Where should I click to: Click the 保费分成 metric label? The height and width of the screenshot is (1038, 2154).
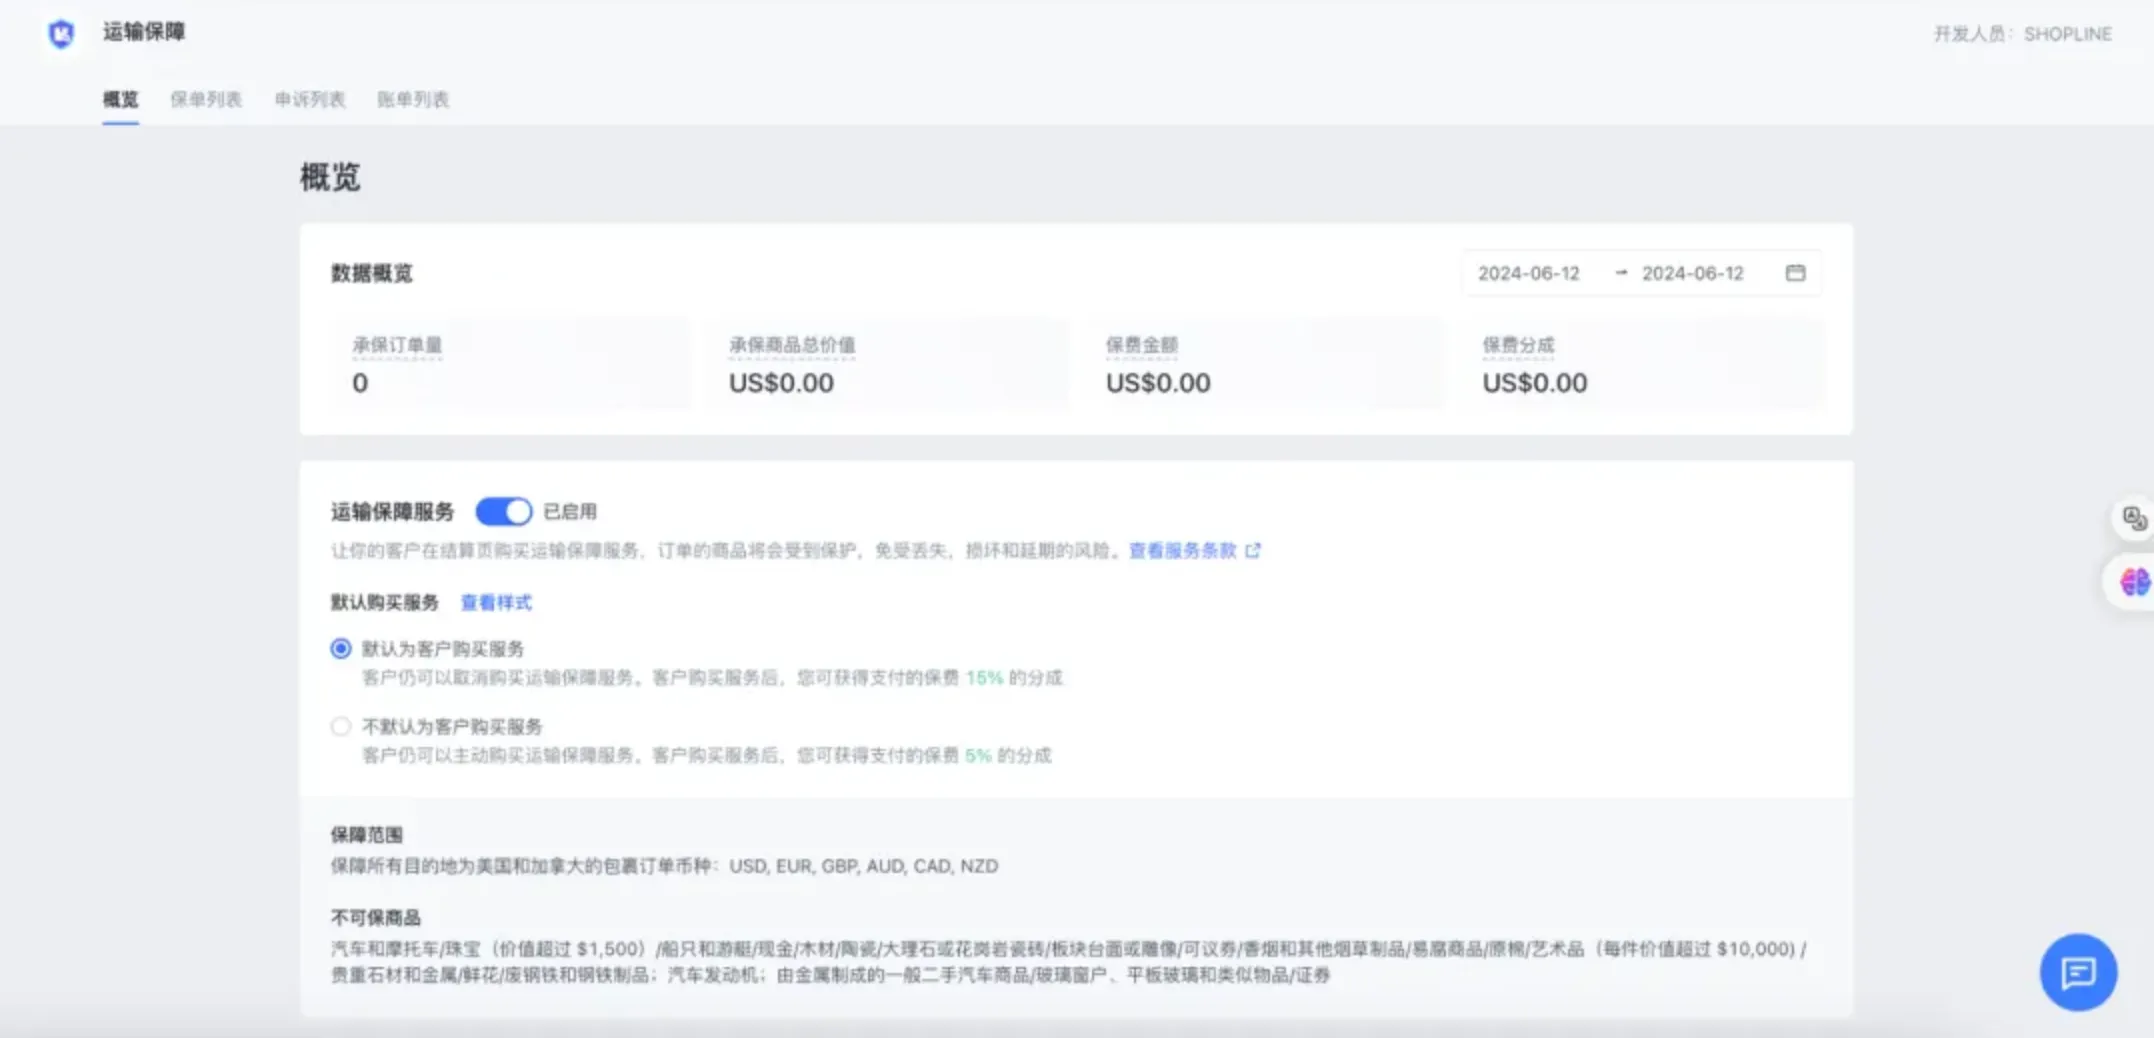point(1518,345)
